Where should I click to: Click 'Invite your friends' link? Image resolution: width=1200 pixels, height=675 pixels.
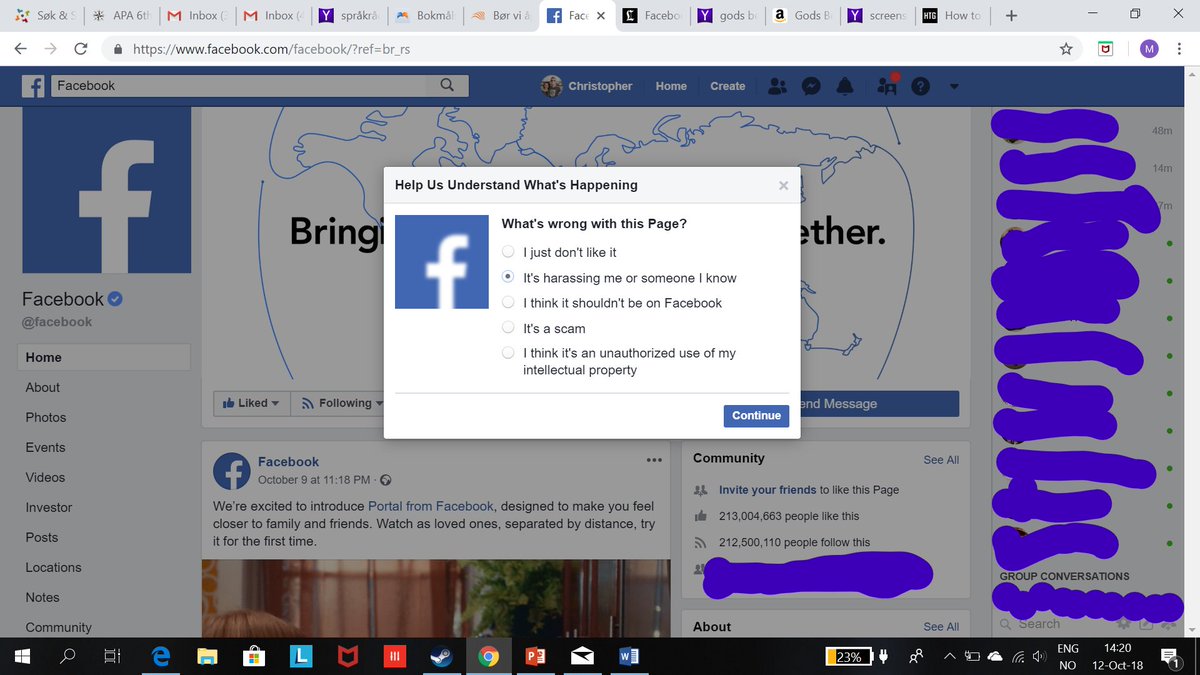pos(767,490)
